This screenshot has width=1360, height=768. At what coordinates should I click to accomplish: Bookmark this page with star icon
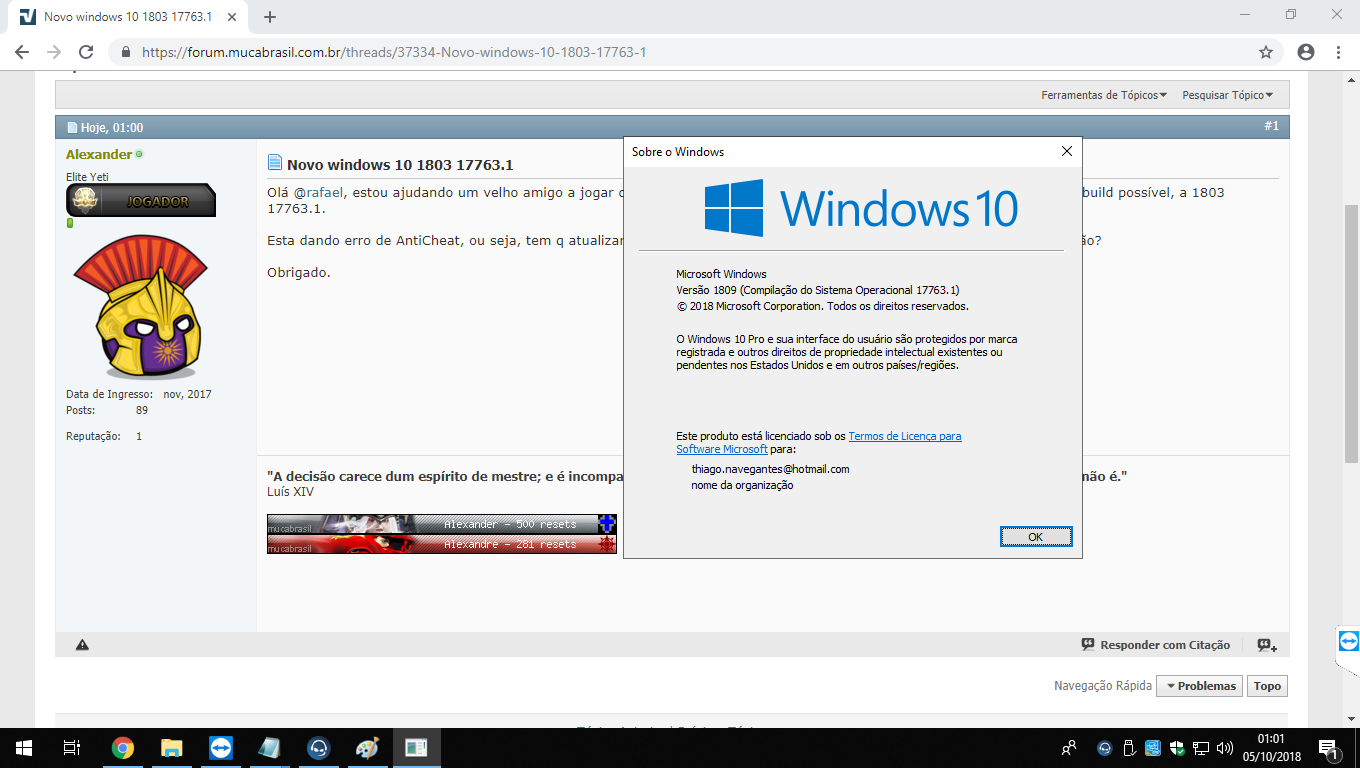pyautogui.click(x=1265, y=52)
